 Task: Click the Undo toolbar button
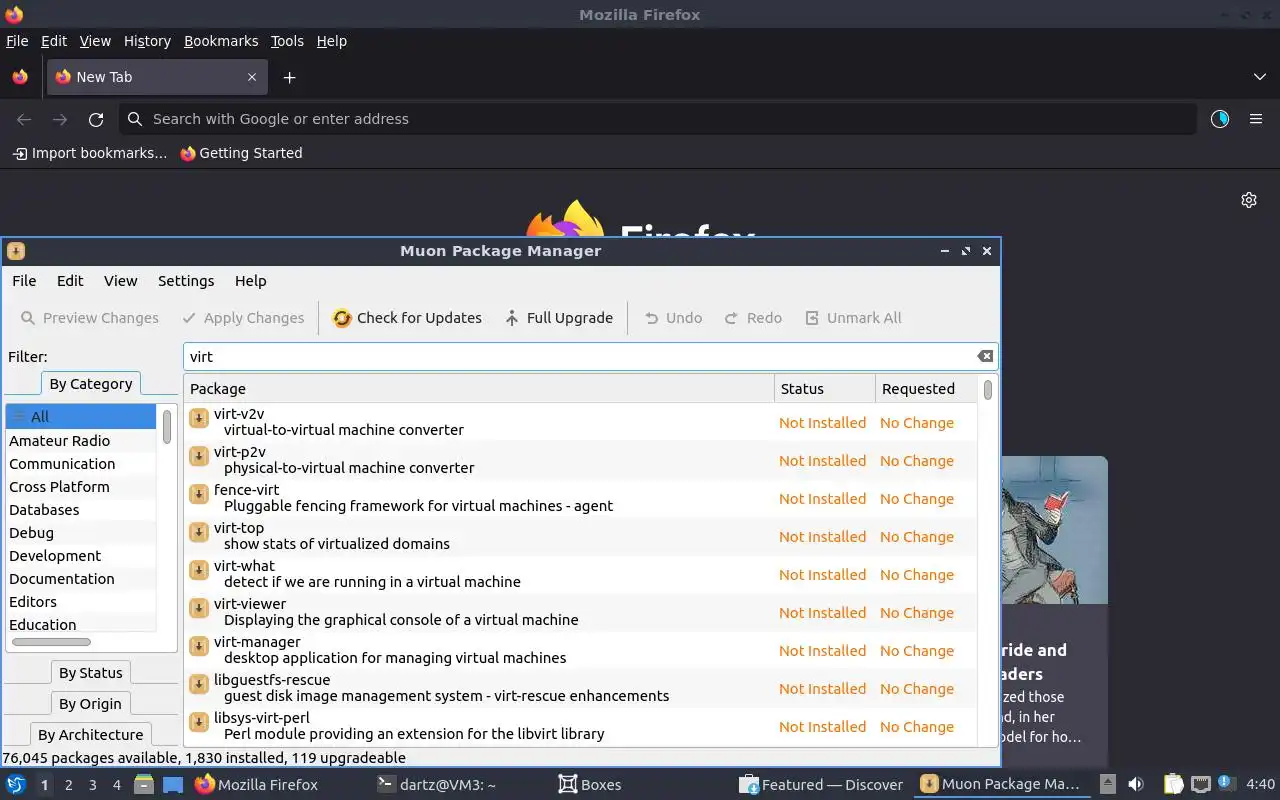[673, 318]
